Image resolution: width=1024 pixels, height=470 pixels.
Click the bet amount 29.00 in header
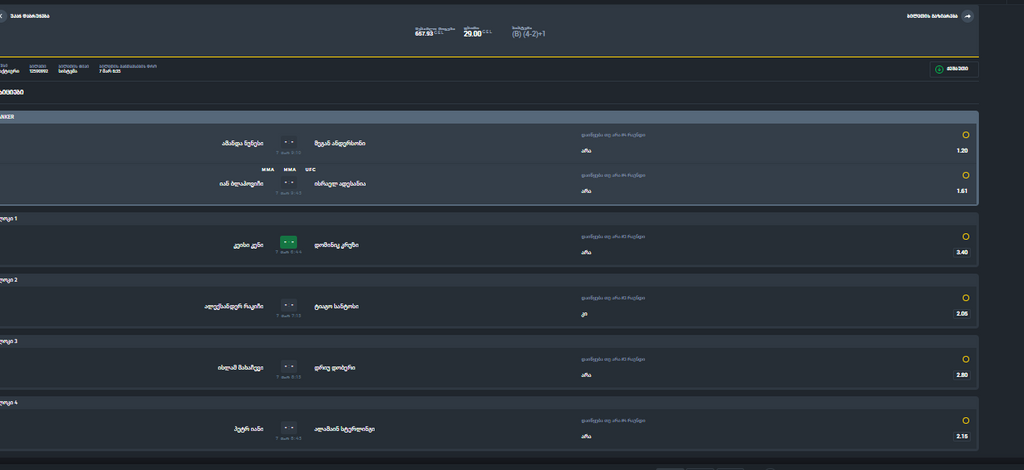point(472,34)
